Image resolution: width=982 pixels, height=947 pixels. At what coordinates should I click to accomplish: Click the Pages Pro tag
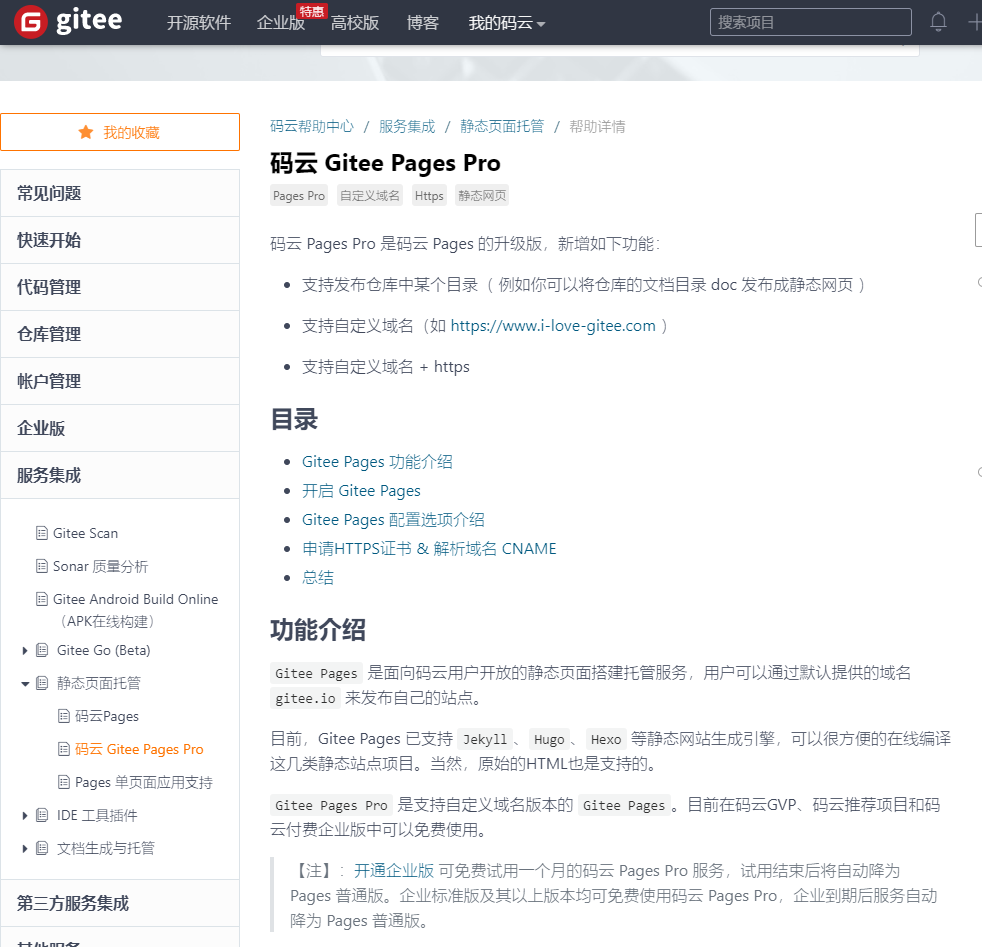pyautogui.click(x=299, y=195)
